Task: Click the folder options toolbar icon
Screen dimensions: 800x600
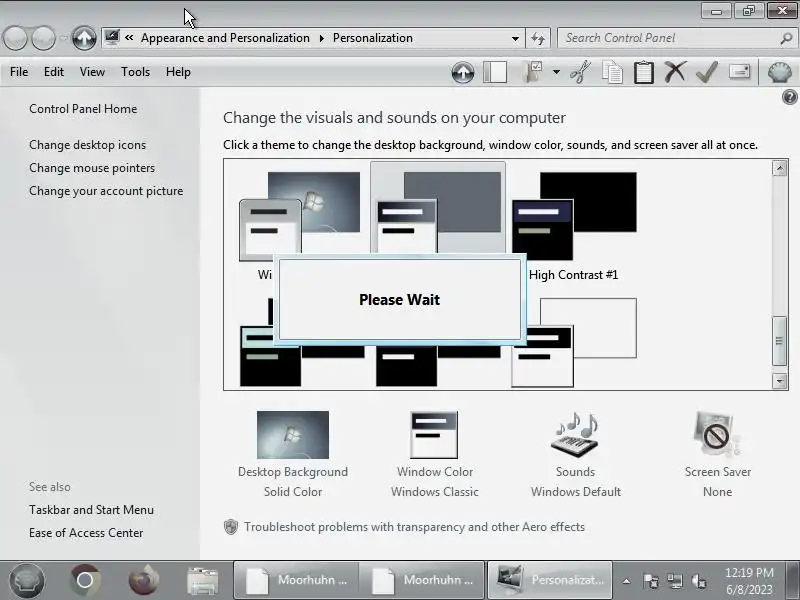Action: pos(534,72)
